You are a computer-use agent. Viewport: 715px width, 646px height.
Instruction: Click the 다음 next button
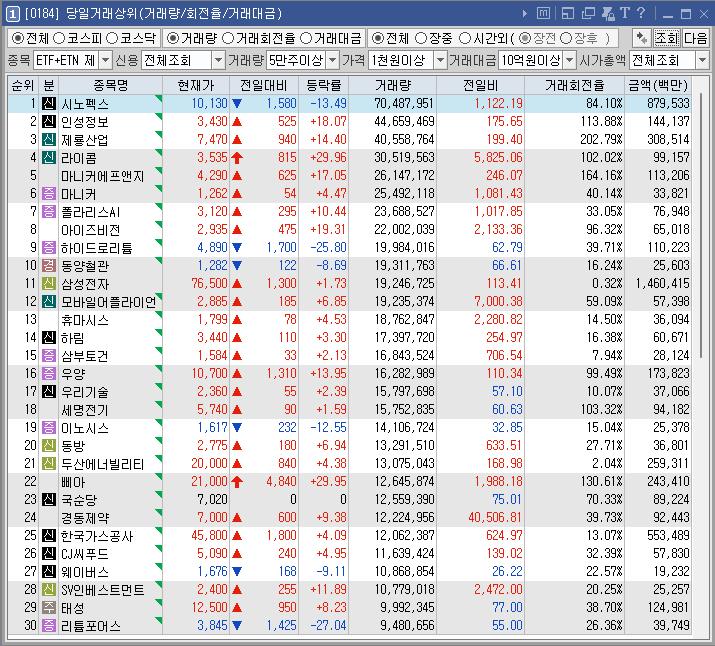pos(695,38)
